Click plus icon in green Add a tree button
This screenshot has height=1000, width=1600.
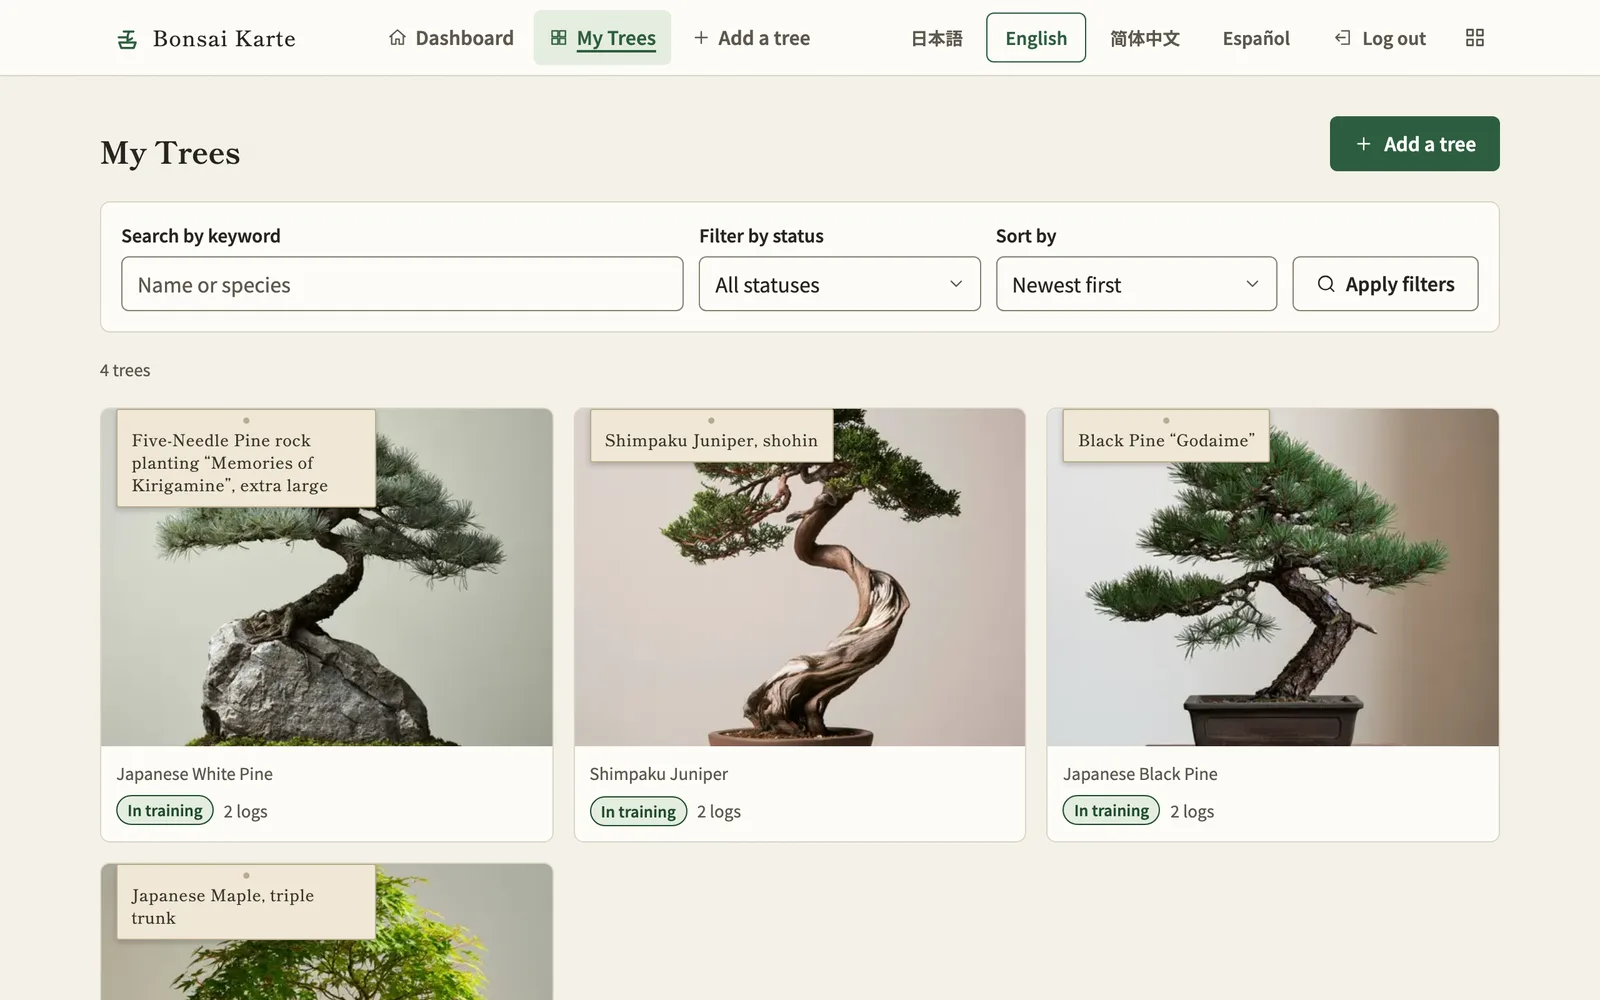[x=1363, y=144]
